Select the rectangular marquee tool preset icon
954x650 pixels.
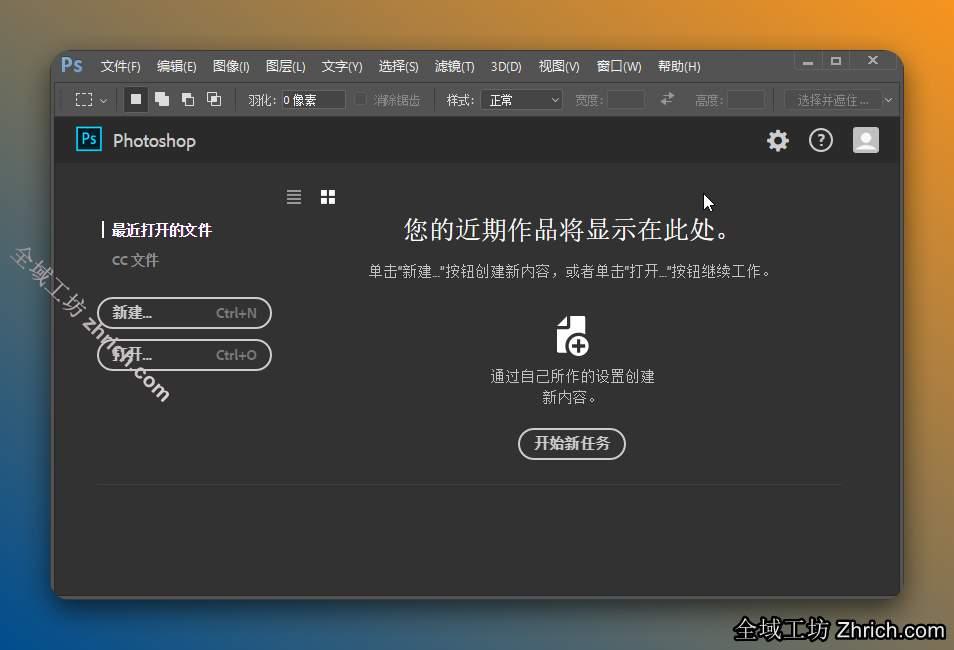84,99
